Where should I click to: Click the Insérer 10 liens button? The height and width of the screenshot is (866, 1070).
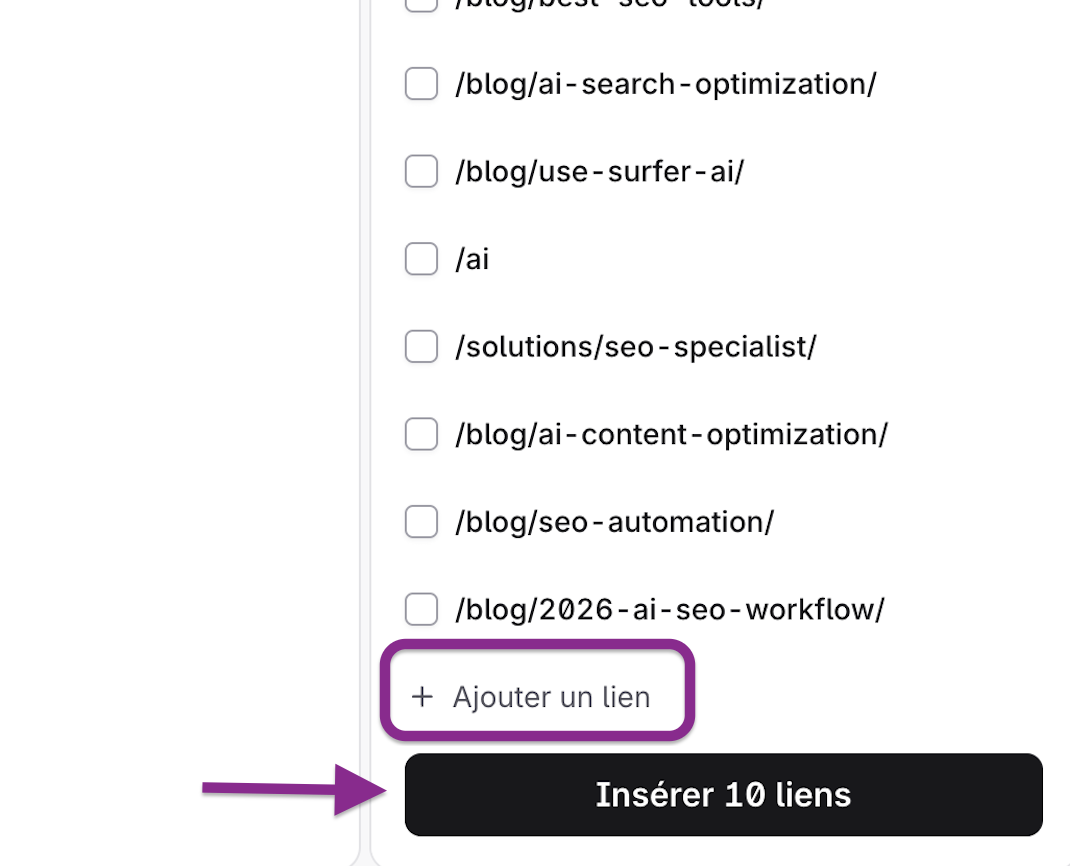click(x=723, y=794)
